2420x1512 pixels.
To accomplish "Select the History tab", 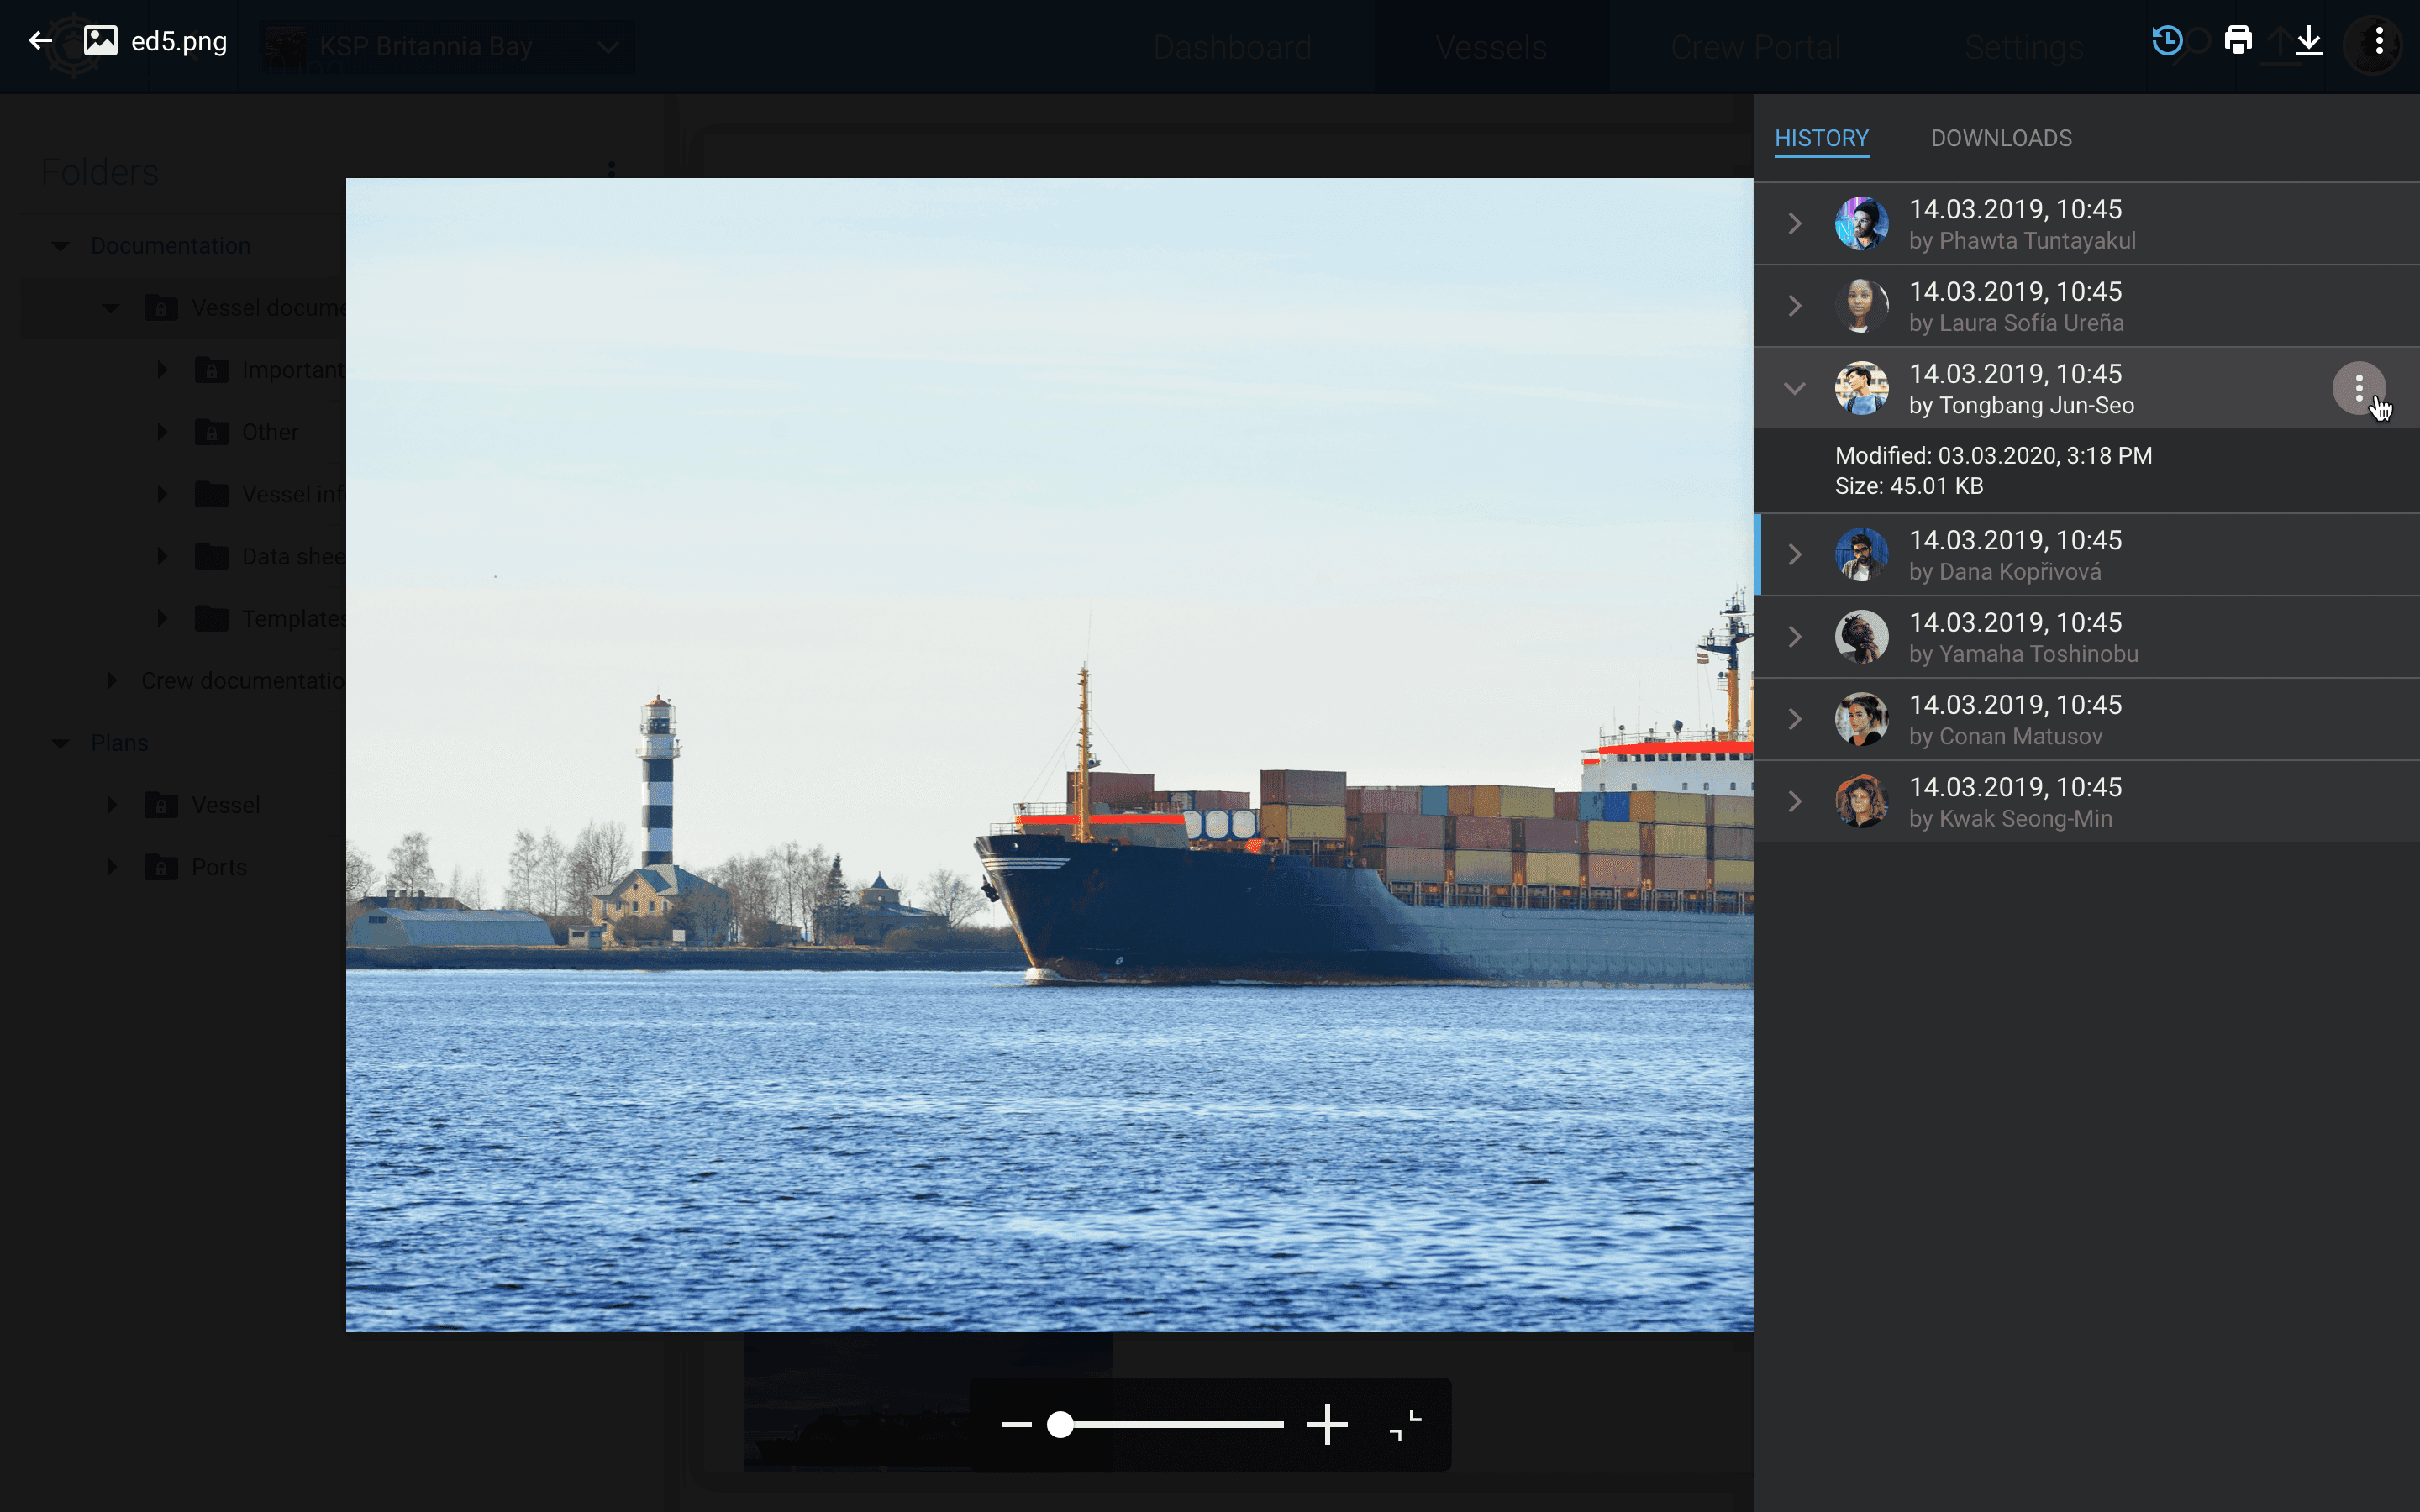I will (x=1821, y=138).
